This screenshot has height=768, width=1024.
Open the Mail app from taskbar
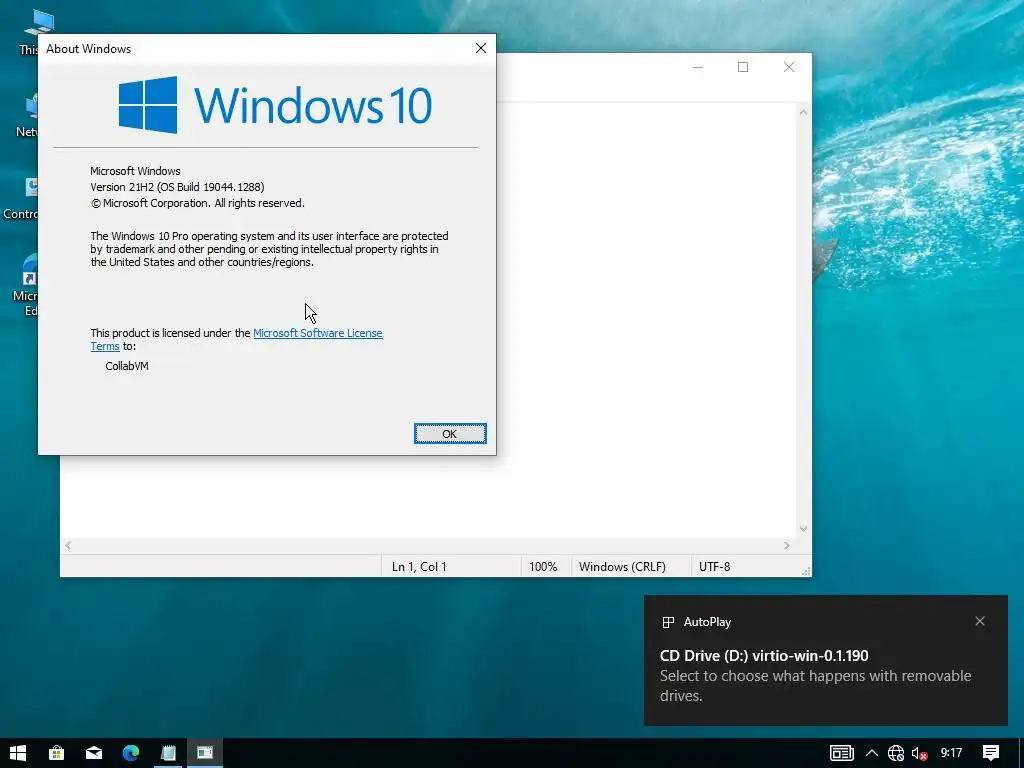(93, 753)
